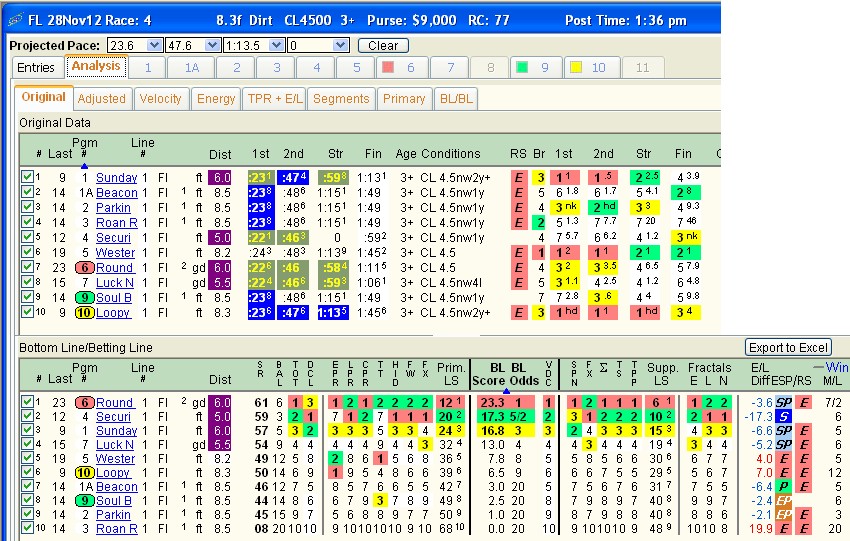Open horse tab 10 with yellow marker
Viewport: 850px width, 541px height.
tap(590, 68)
